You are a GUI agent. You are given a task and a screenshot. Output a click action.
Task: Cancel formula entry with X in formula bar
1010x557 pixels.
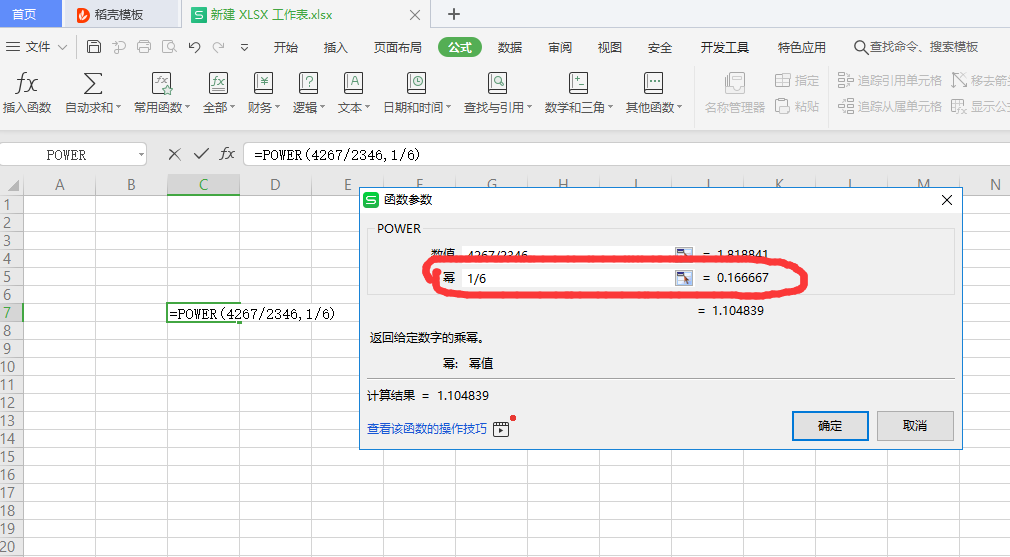pyautogui.click(x=174, y=154)
